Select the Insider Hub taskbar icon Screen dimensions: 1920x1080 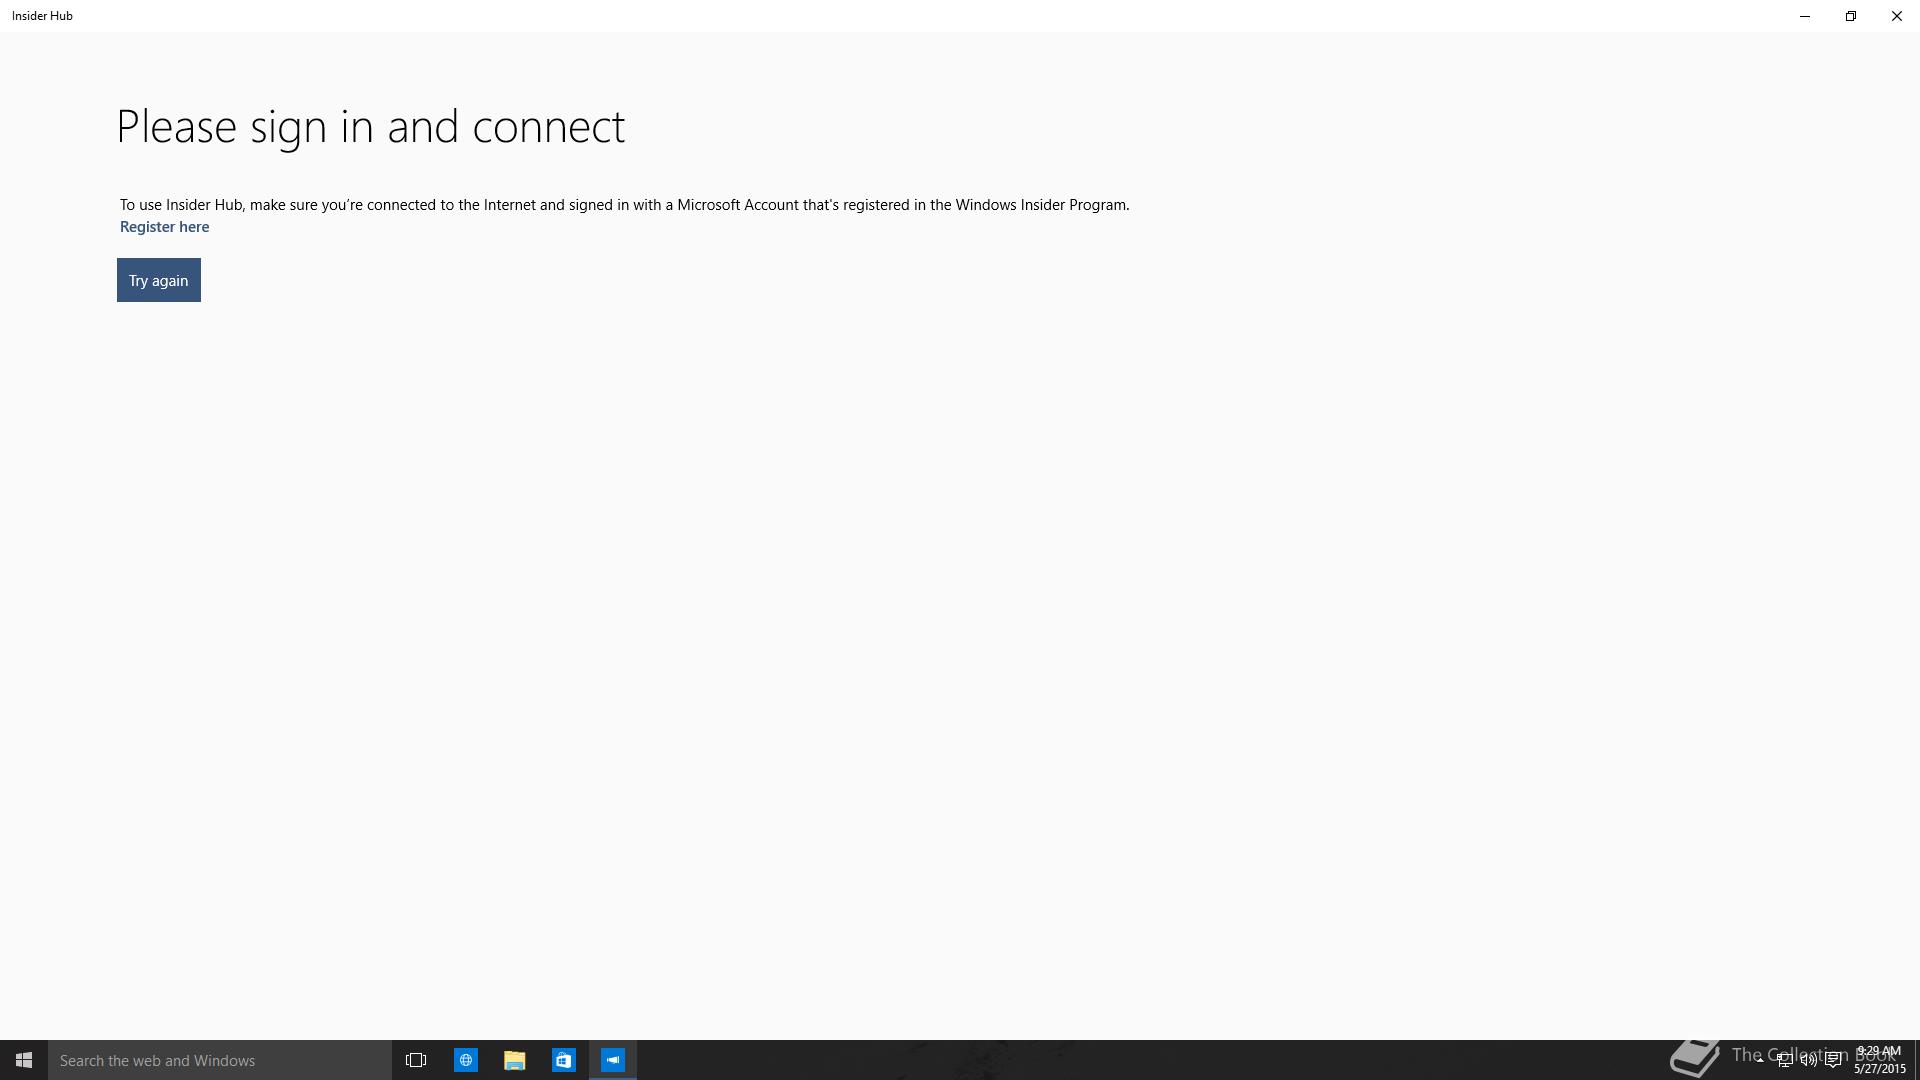point(613,1060)
